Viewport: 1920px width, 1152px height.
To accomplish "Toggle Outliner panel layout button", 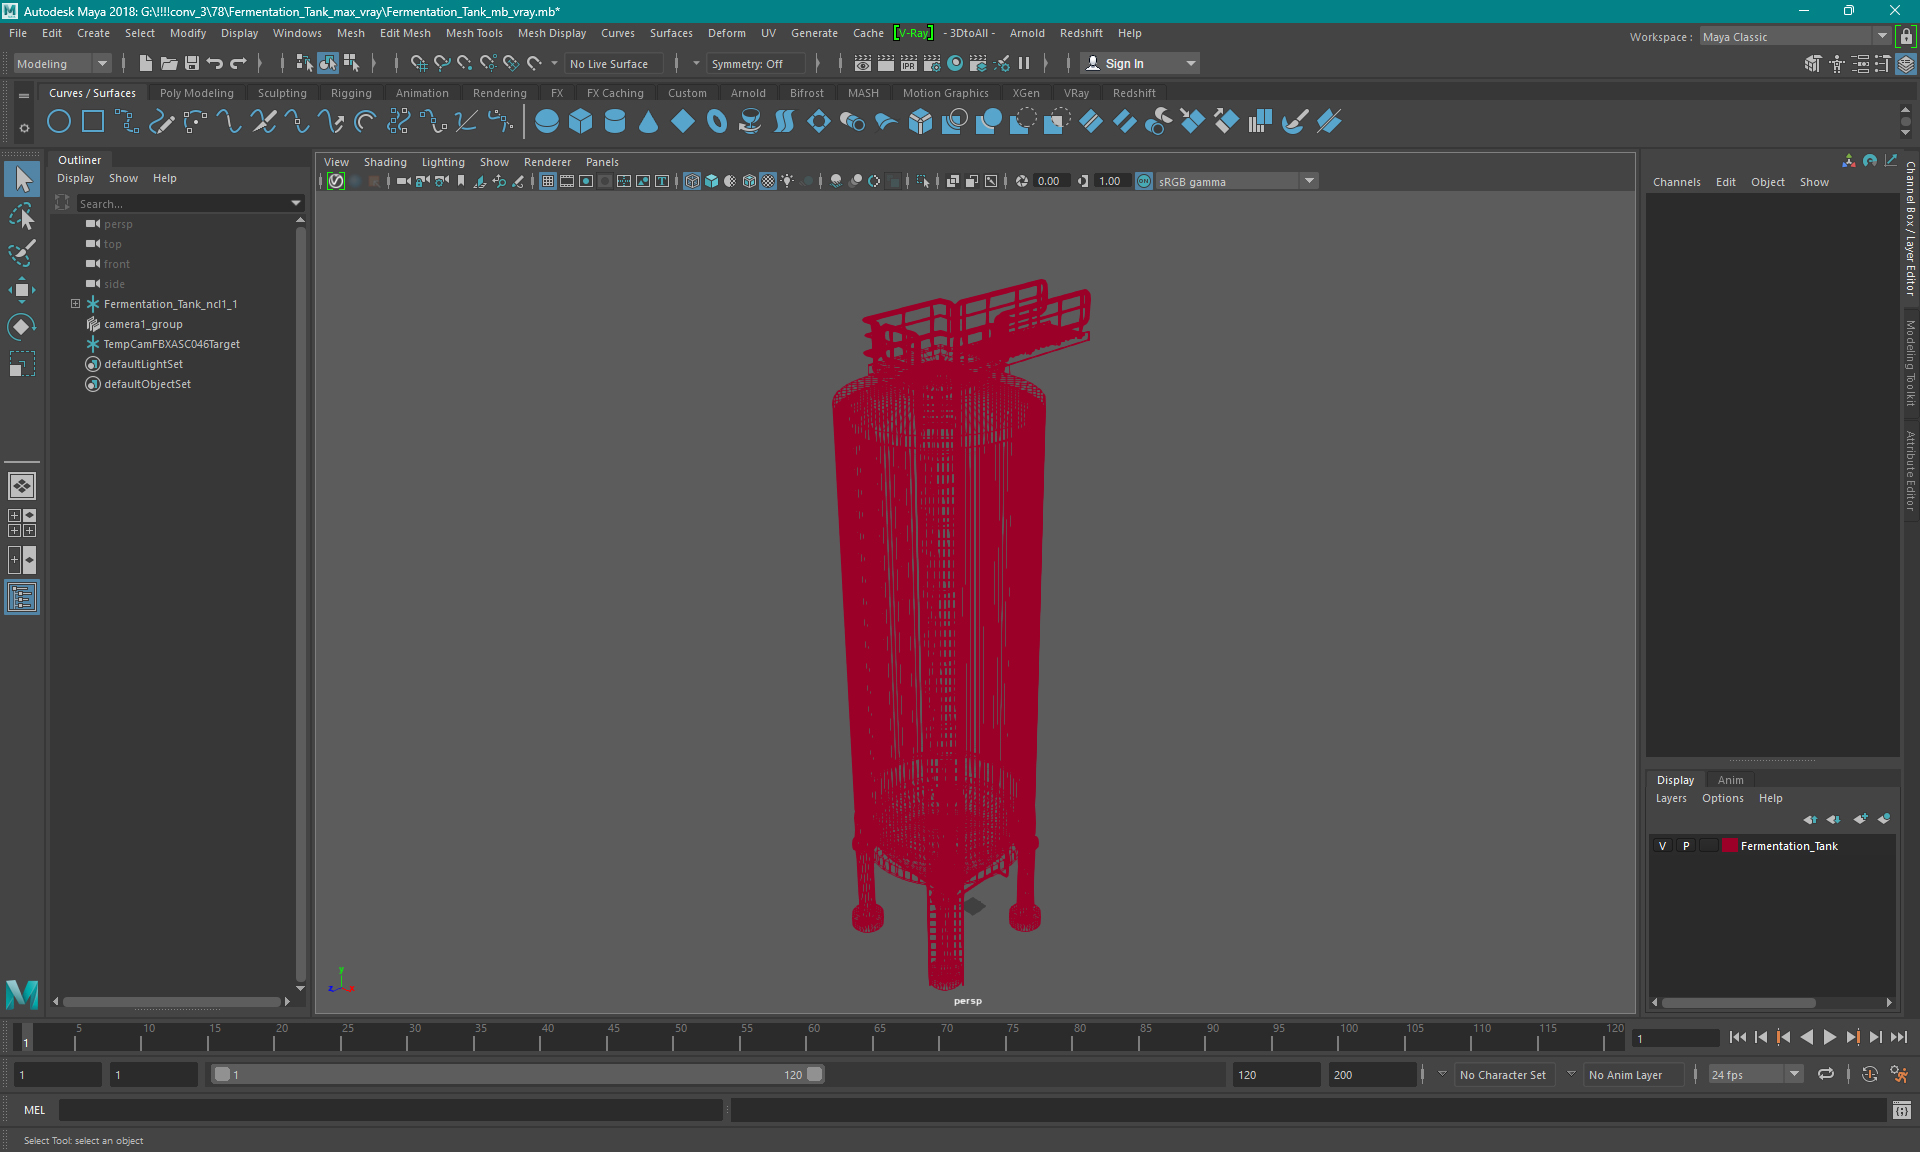I will pyautogui.click(x=22, y=598).
